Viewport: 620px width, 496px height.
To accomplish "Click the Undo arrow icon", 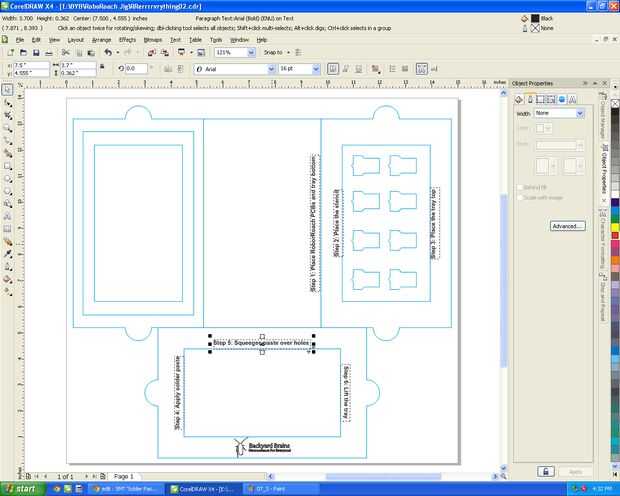I will 108,53.
